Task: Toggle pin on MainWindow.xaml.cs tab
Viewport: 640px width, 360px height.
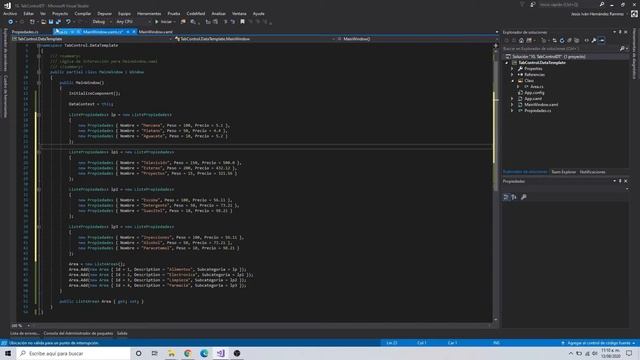Action: pos(128,32)
